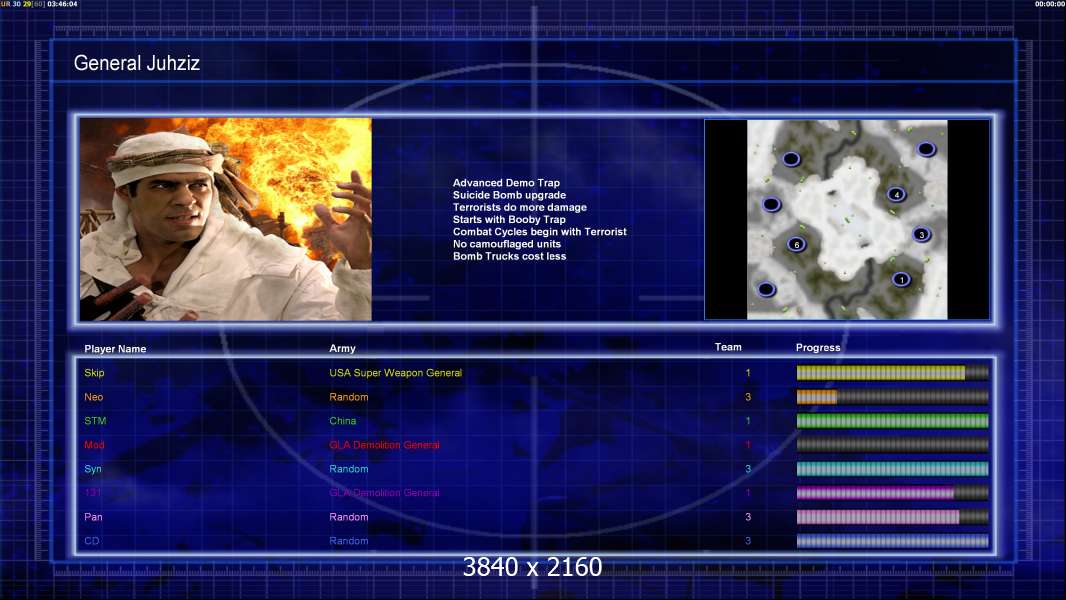
Task: Click 131's 'GLA Demolition General' army text
Action: tap(384, 493)
